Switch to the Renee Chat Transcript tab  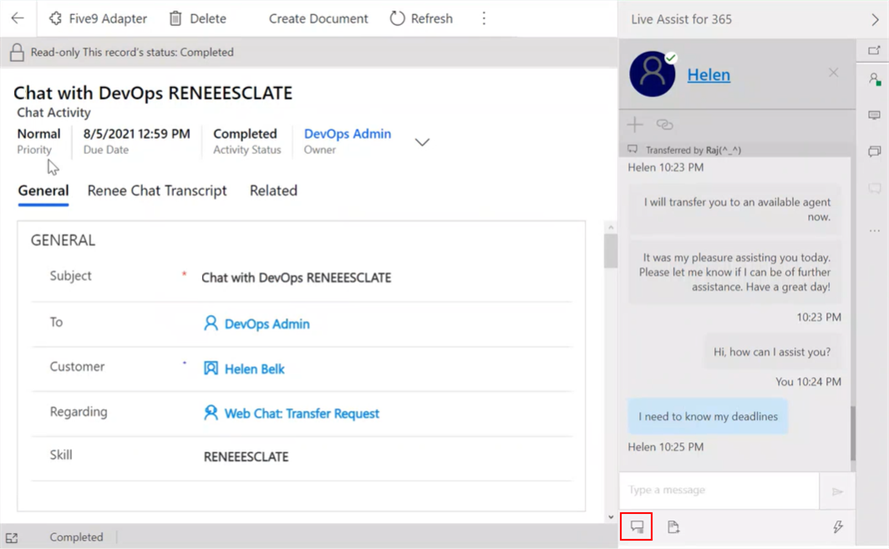[x=157, y=190]
